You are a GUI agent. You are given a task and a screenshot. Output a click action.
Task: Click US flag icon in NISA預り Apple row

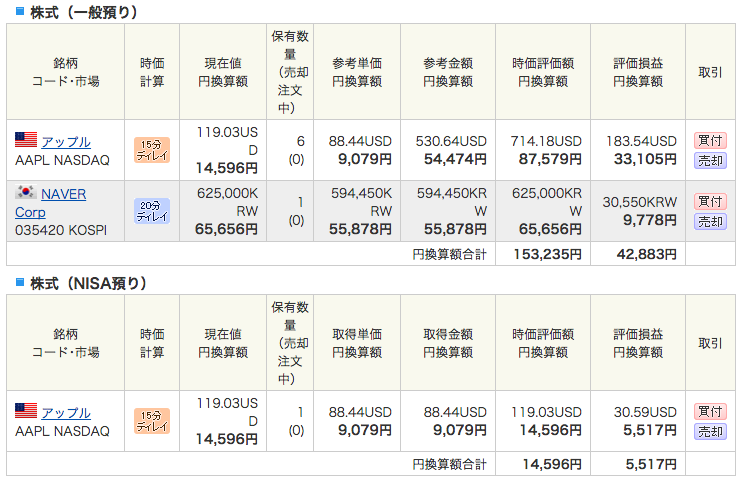pos(26,410)
